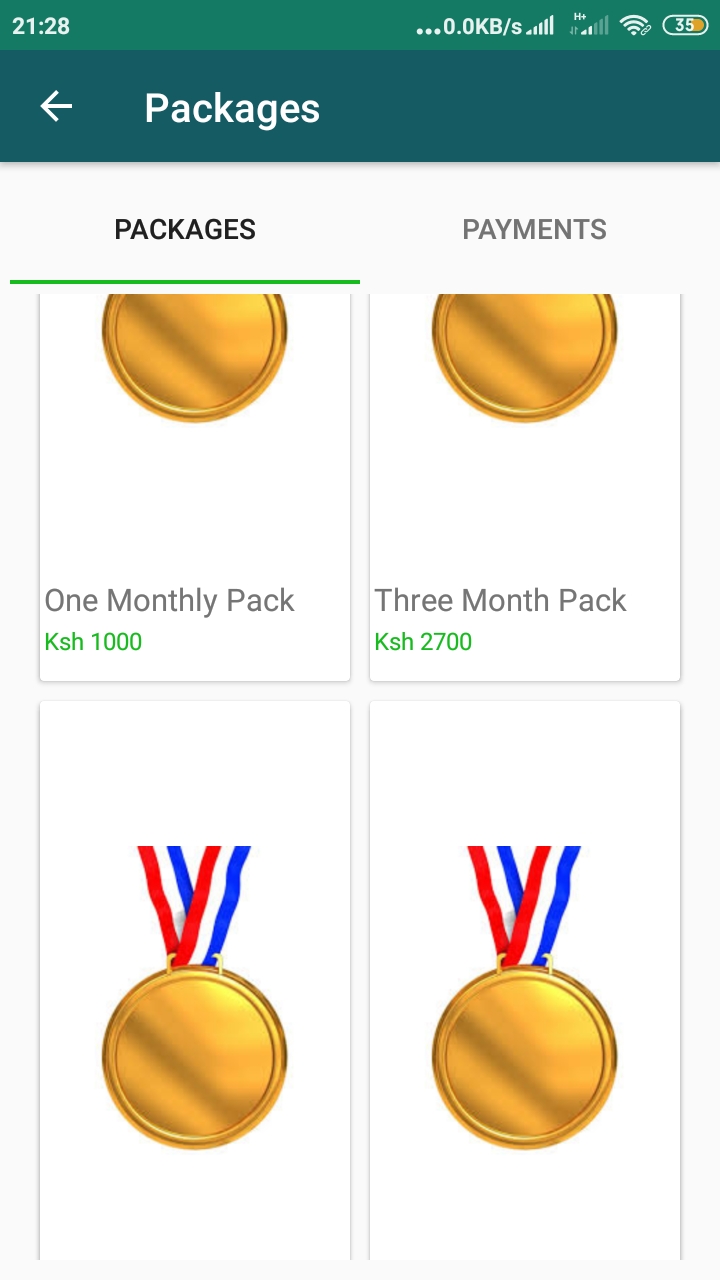Tap the 21:28 clock in status bar
The image size is (720, 1280).
[41, 26]
